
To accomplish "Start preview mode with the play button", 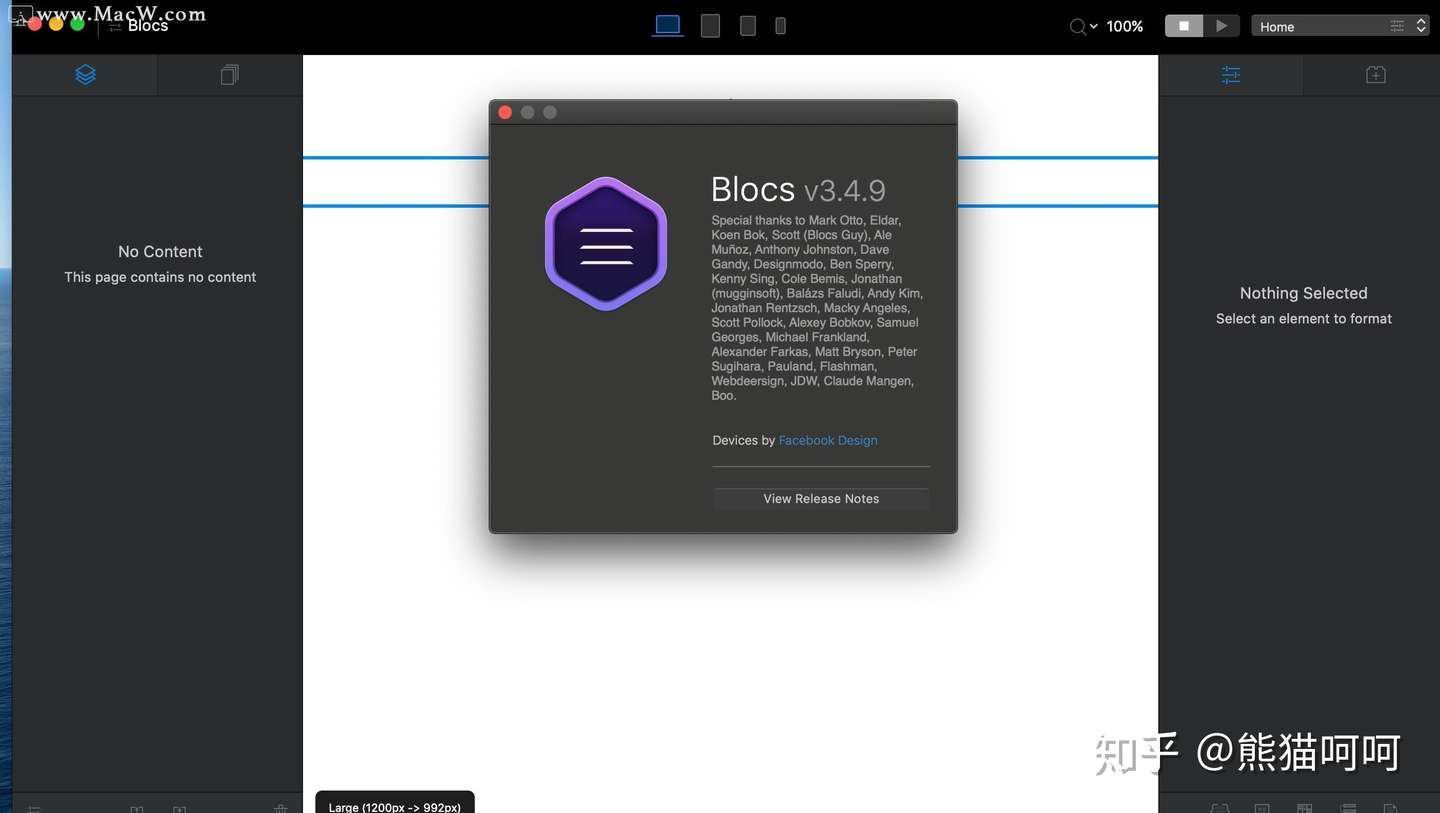I will coord(1221,26).
